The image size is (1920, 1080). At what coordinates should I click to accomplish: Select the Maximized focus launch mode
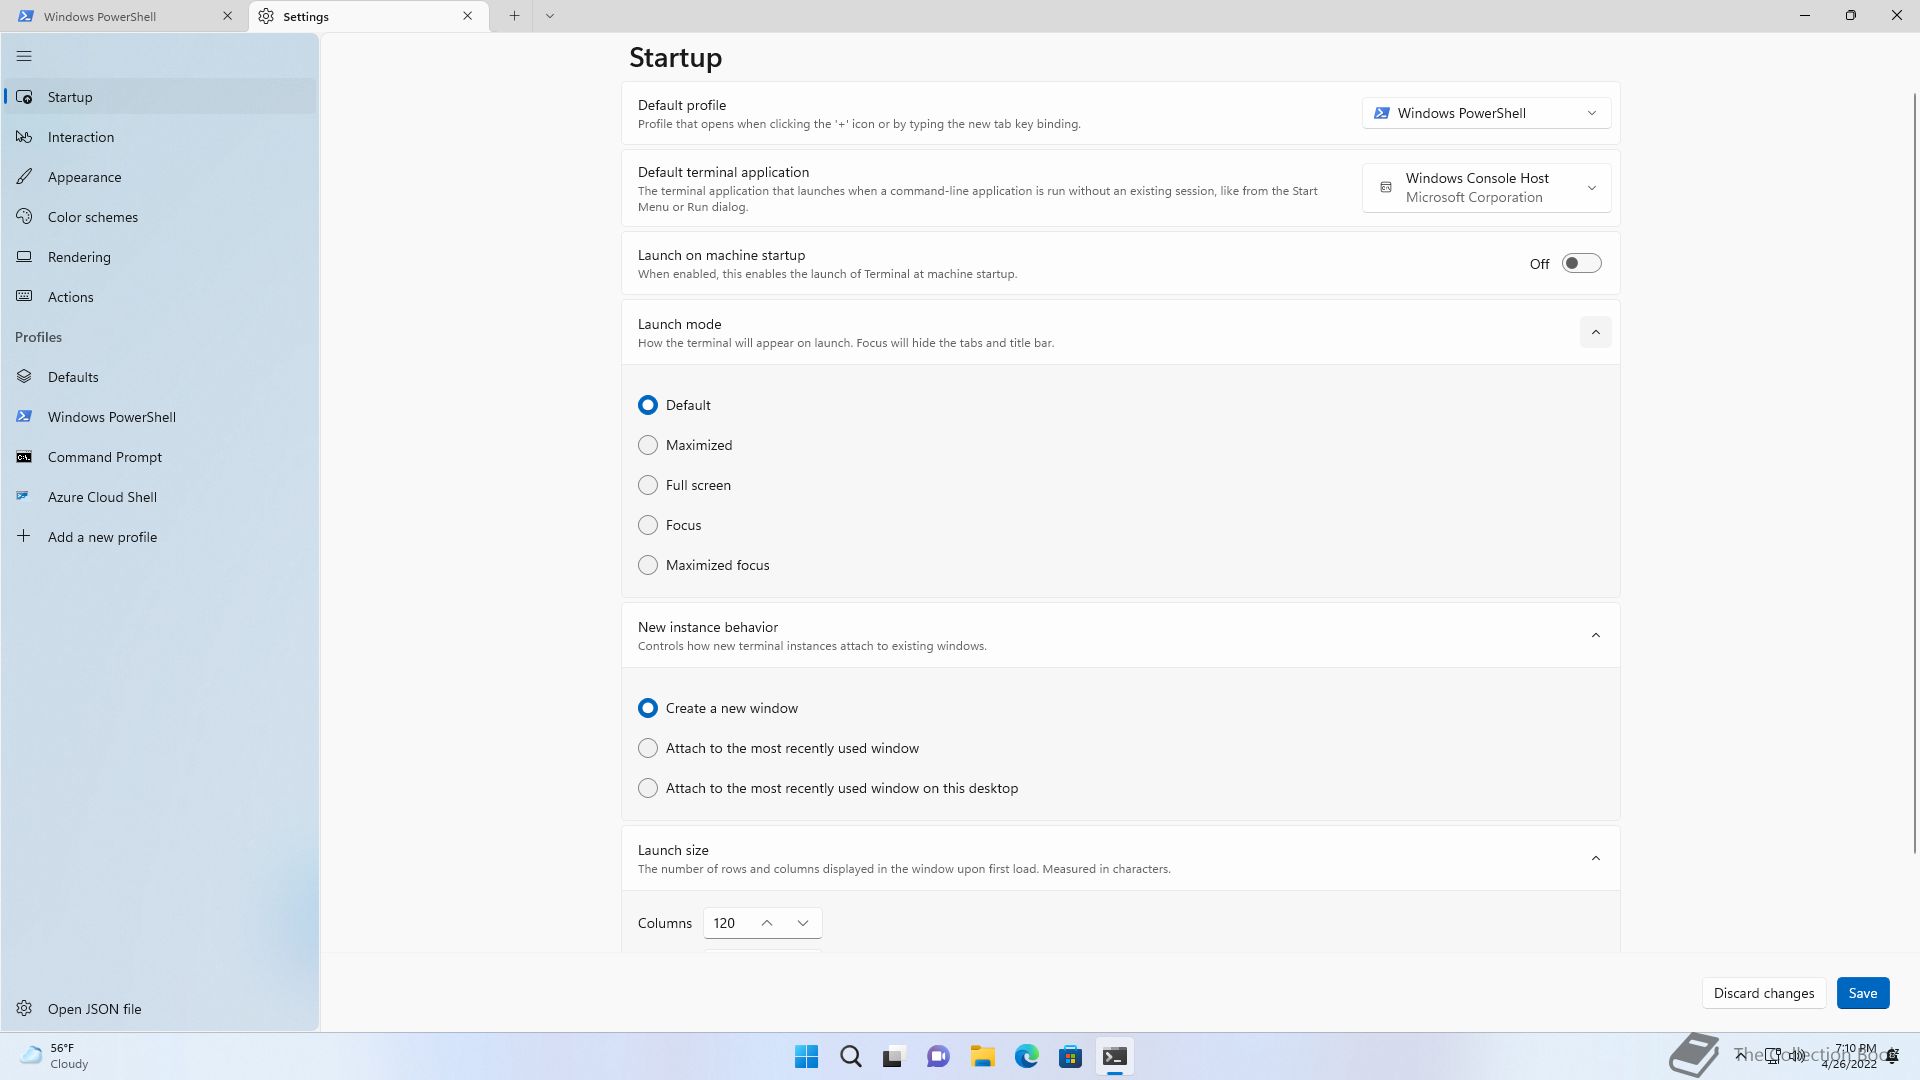pyautogui.click(x=648, y=565)
